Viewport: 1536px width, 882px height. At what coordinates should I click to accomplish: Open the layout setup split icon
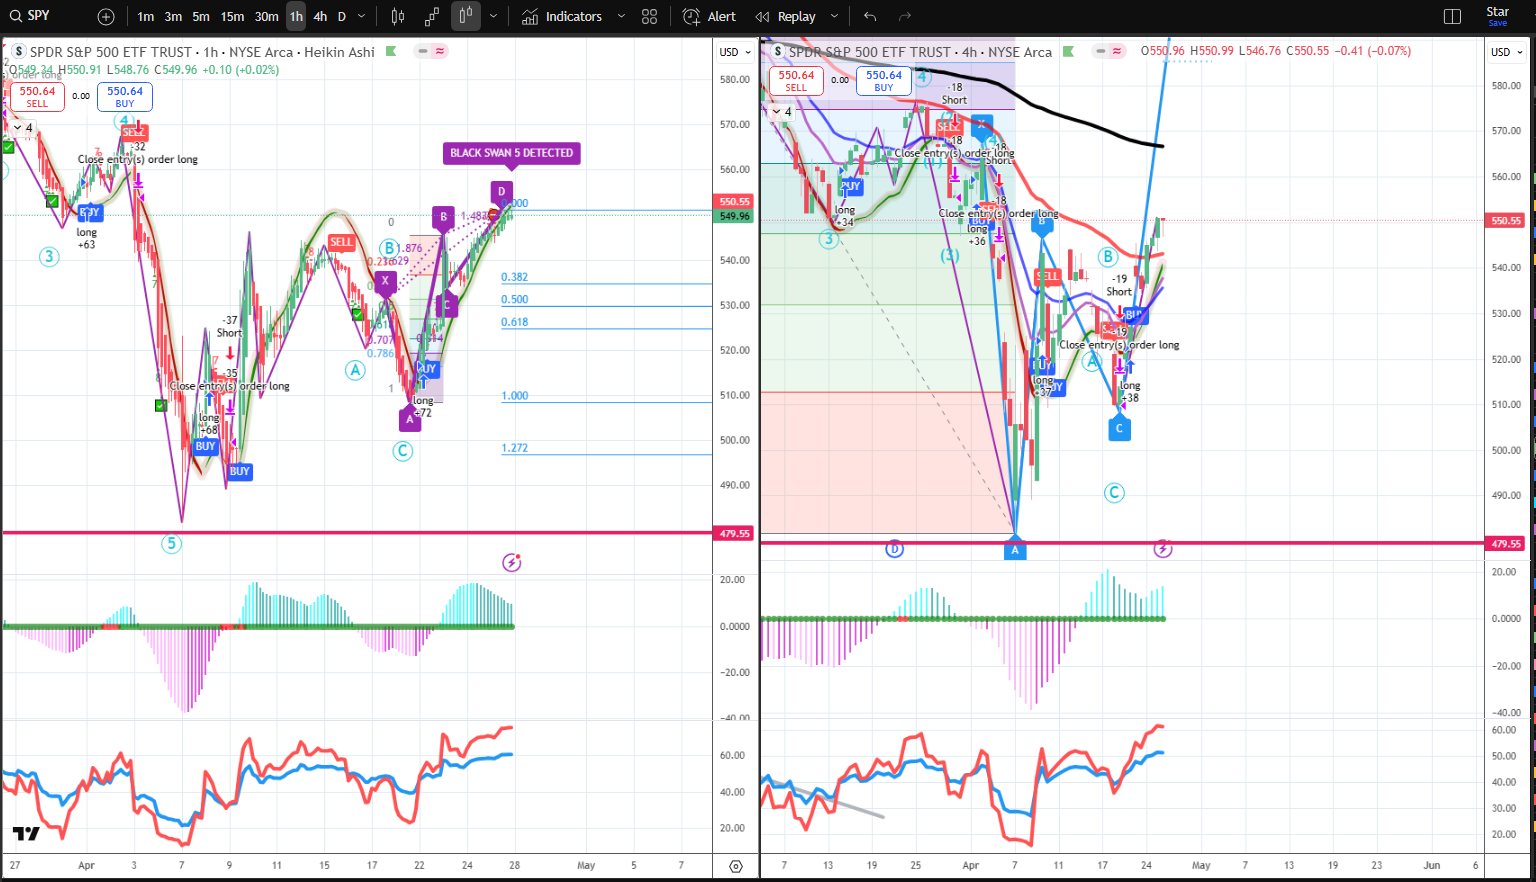[x=1453, y=17]
